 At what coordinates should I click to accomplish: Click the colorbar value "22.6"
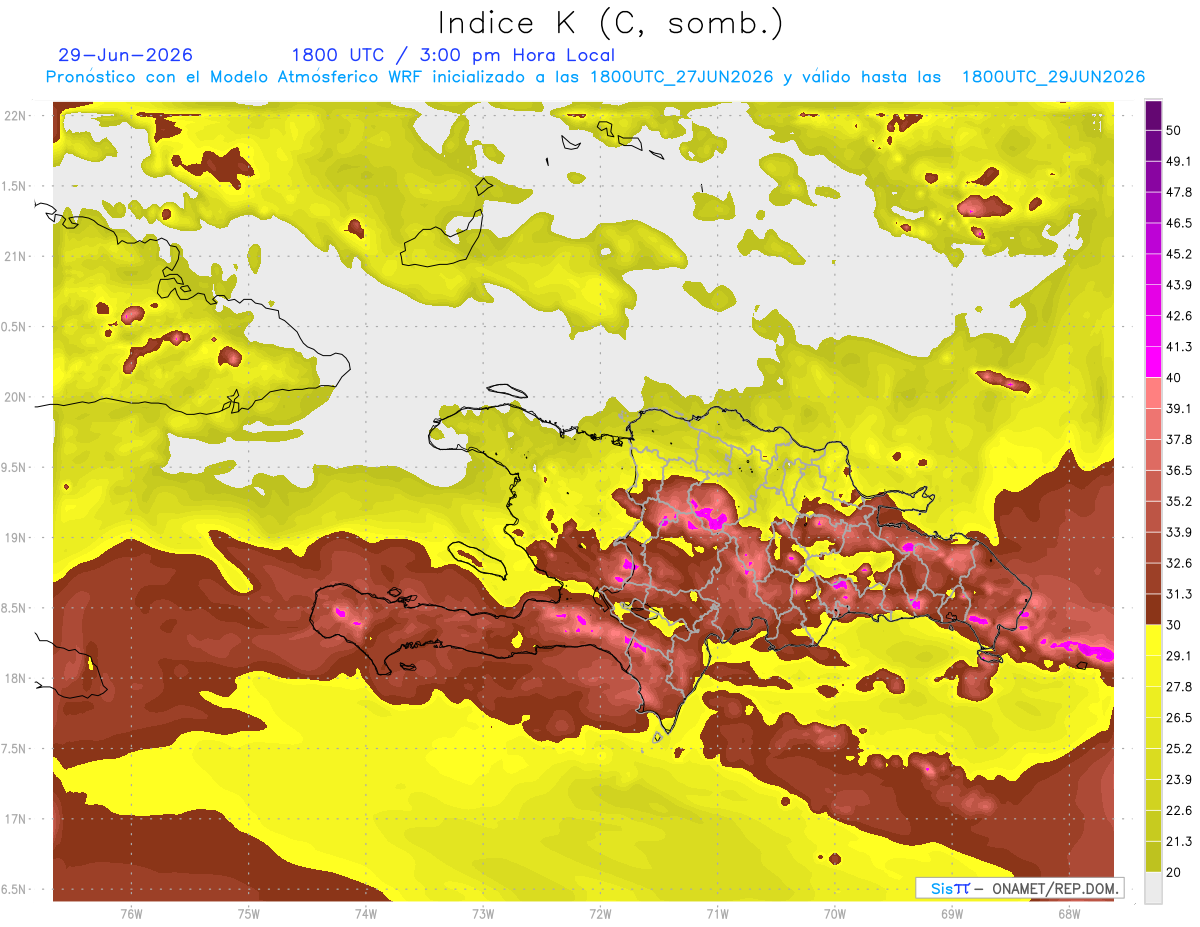(1178, 811)
